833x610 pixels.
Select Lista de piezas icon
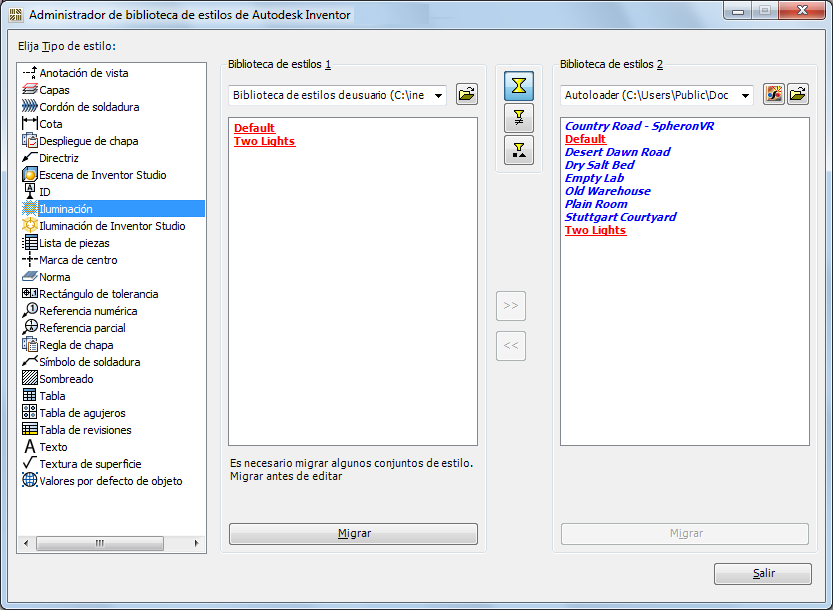pos(30,243)
